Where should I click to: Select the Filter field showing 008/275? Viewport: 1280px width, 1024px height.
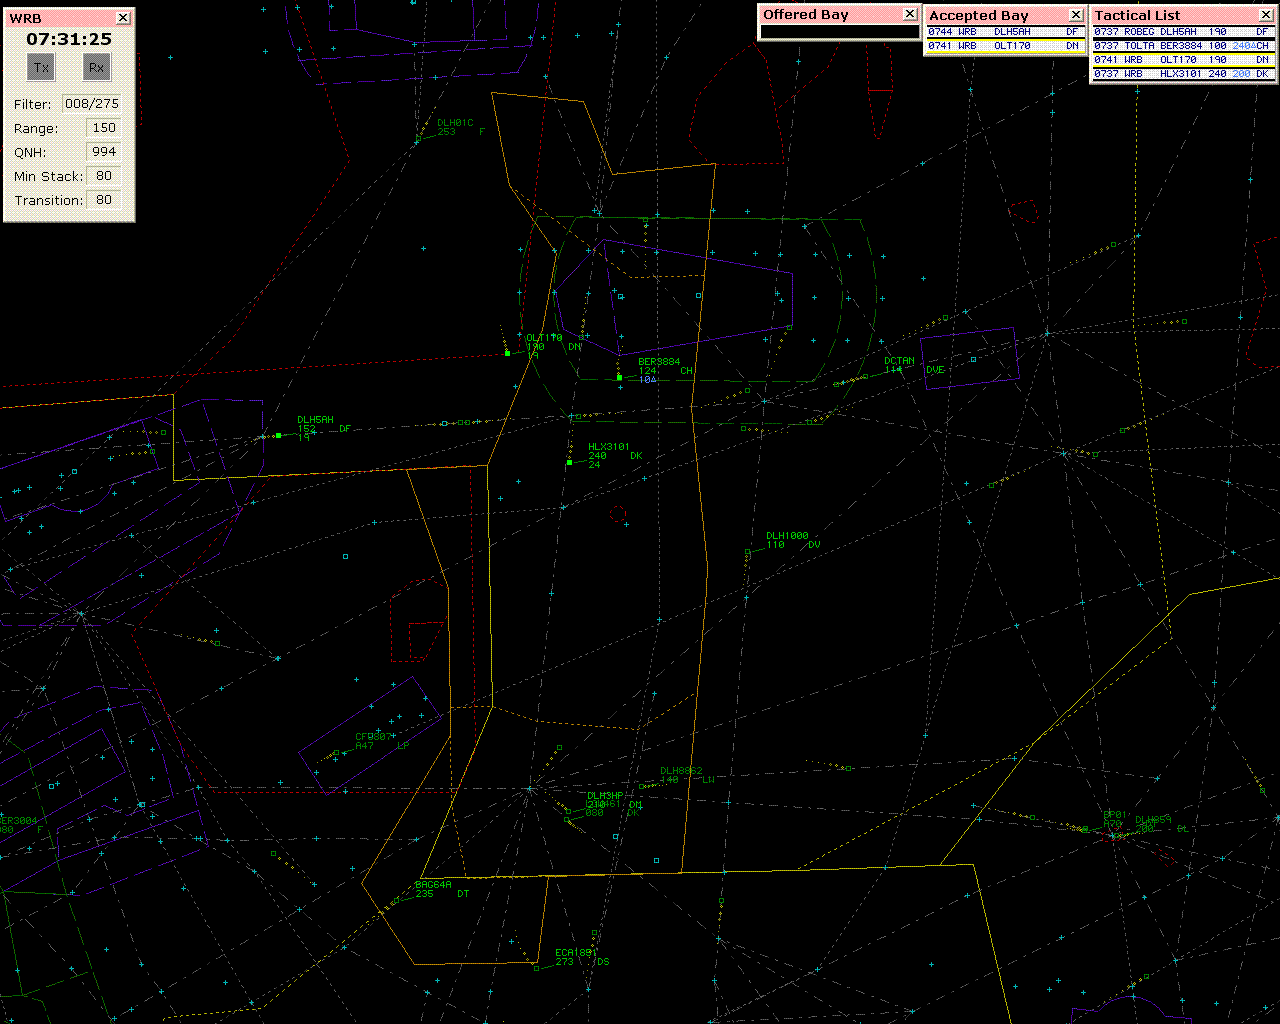tap(91, 104)
